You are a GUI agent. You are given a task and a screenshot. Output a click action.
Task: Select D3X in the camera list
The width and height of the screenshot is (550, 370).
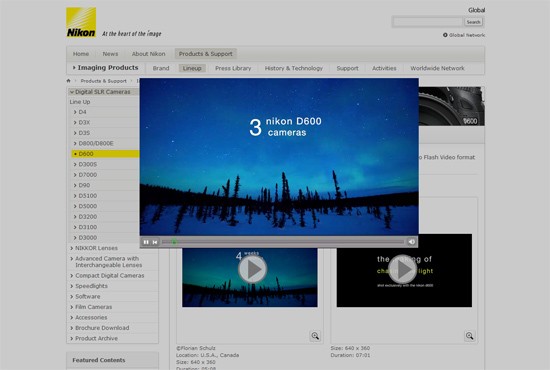pos(84,122)
